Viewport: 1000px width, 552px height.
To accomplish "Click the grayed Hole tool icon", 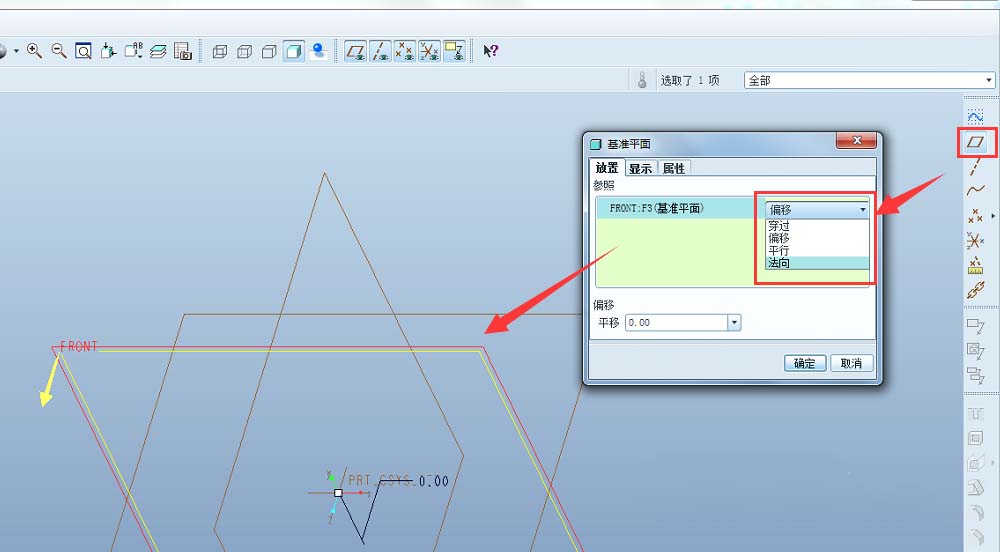I will click(975, 414).
